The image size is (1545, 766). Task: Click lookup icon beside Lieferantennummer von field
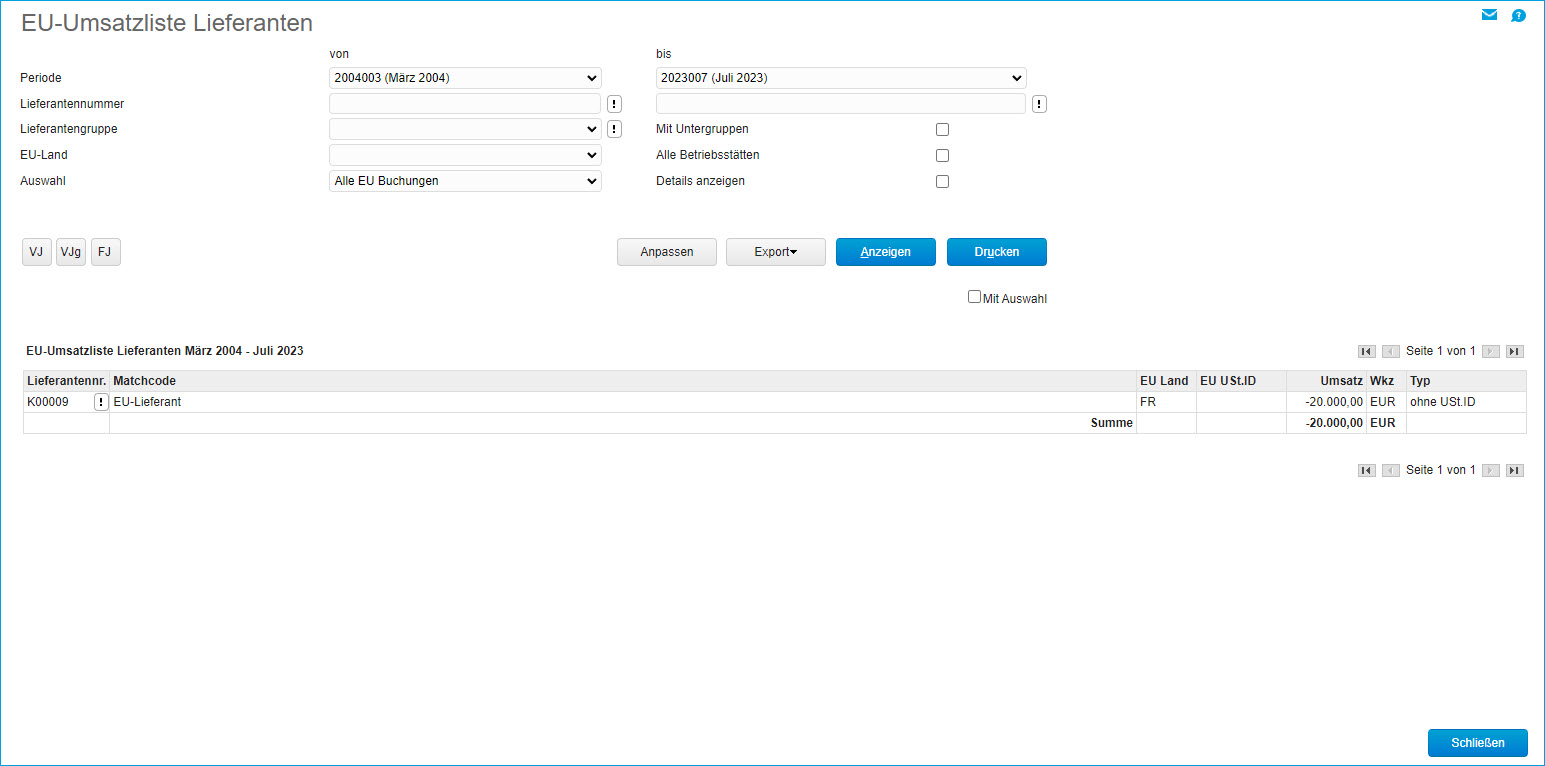614,104
